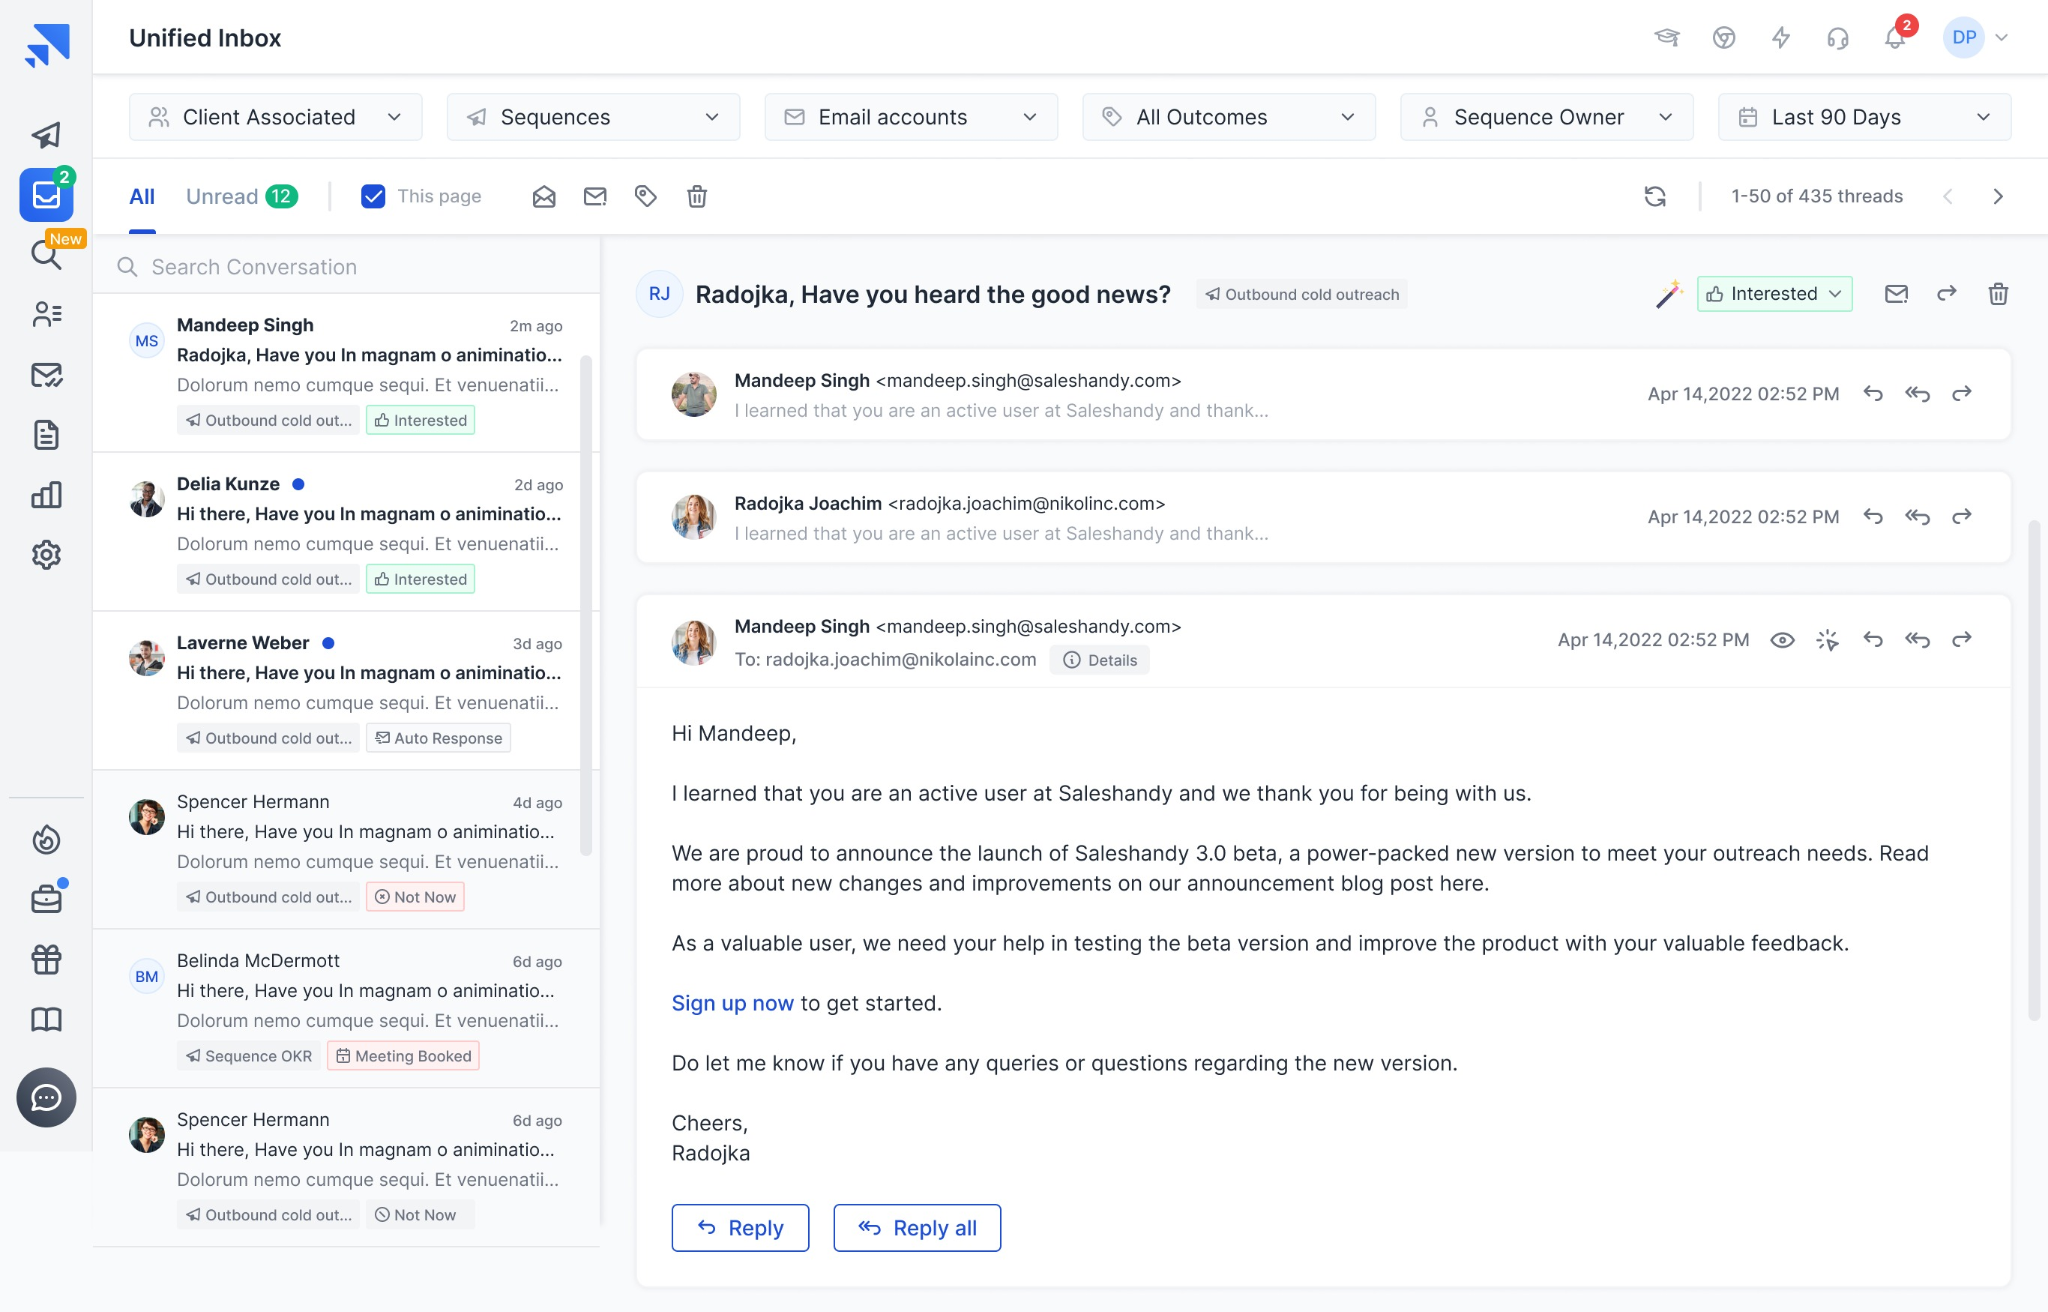Delete the open conversation trash icon
Viewport: 2048px width, 1312px height.
pyautogui.click(x=1998, y=293)
